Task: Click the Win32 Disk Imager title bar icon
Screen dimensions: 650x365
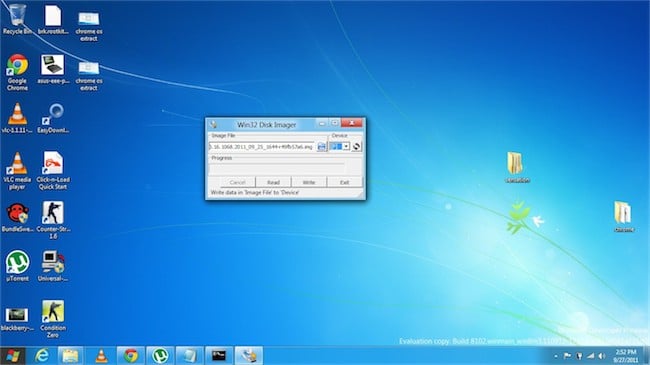Action: tap(214, 124)
